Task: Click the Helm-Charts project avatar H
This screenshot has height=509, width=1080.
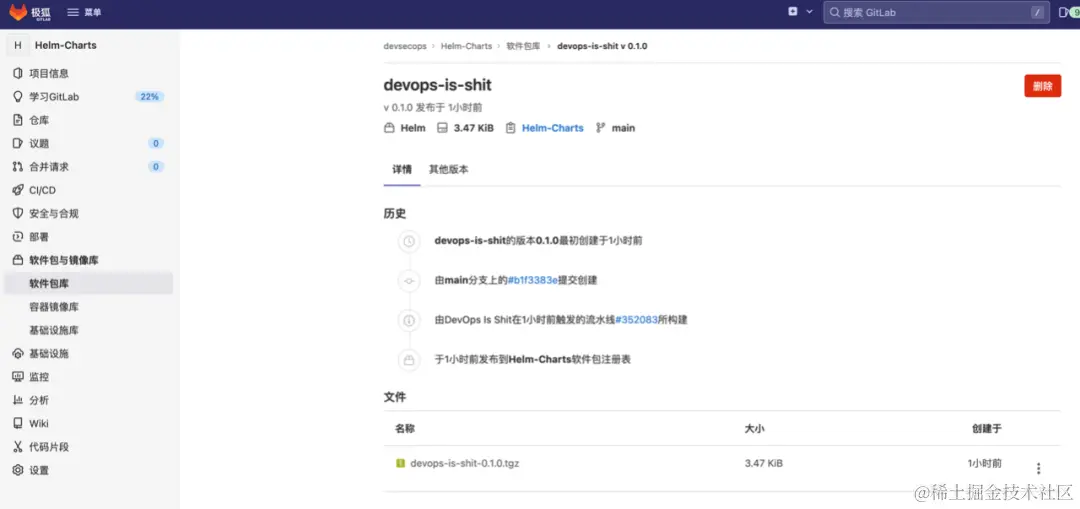Action: 18,45
